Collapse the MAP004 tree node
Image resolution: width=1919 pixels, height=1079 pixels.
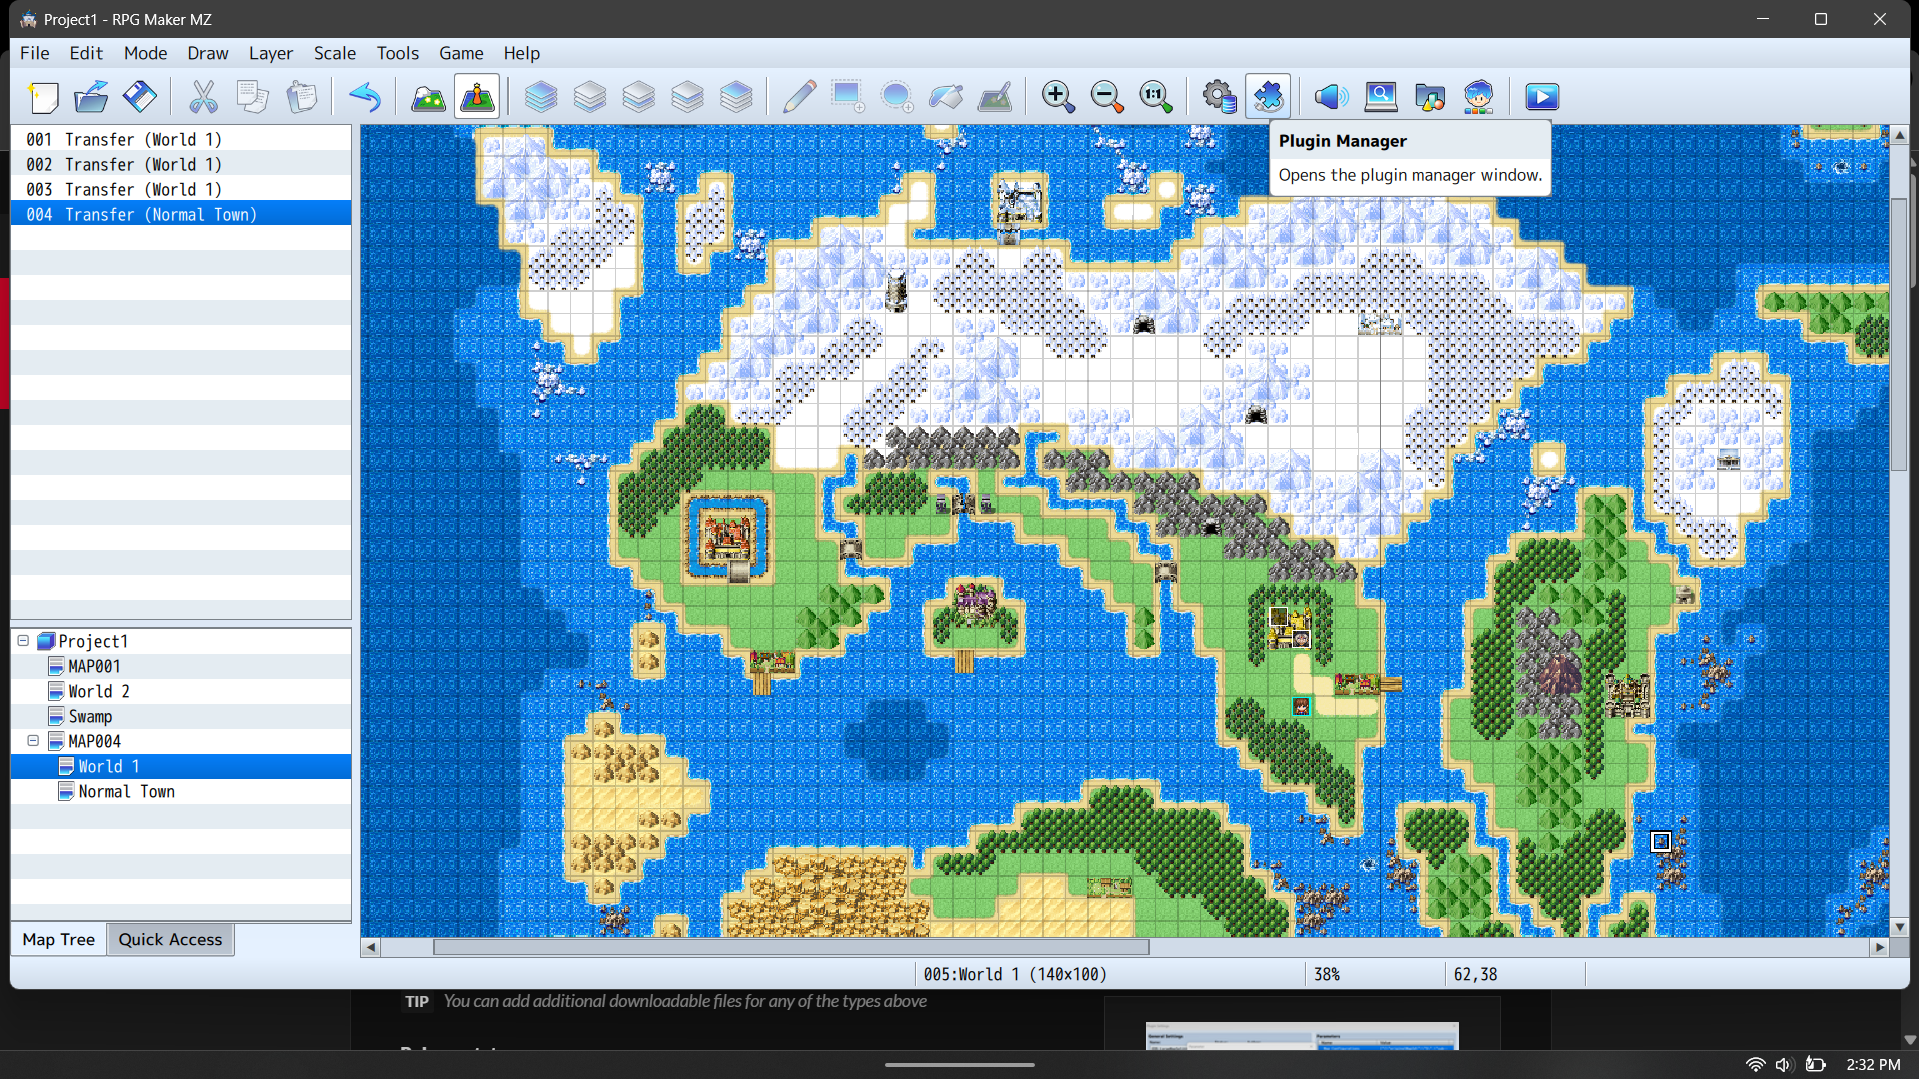(x=33, y=741)
